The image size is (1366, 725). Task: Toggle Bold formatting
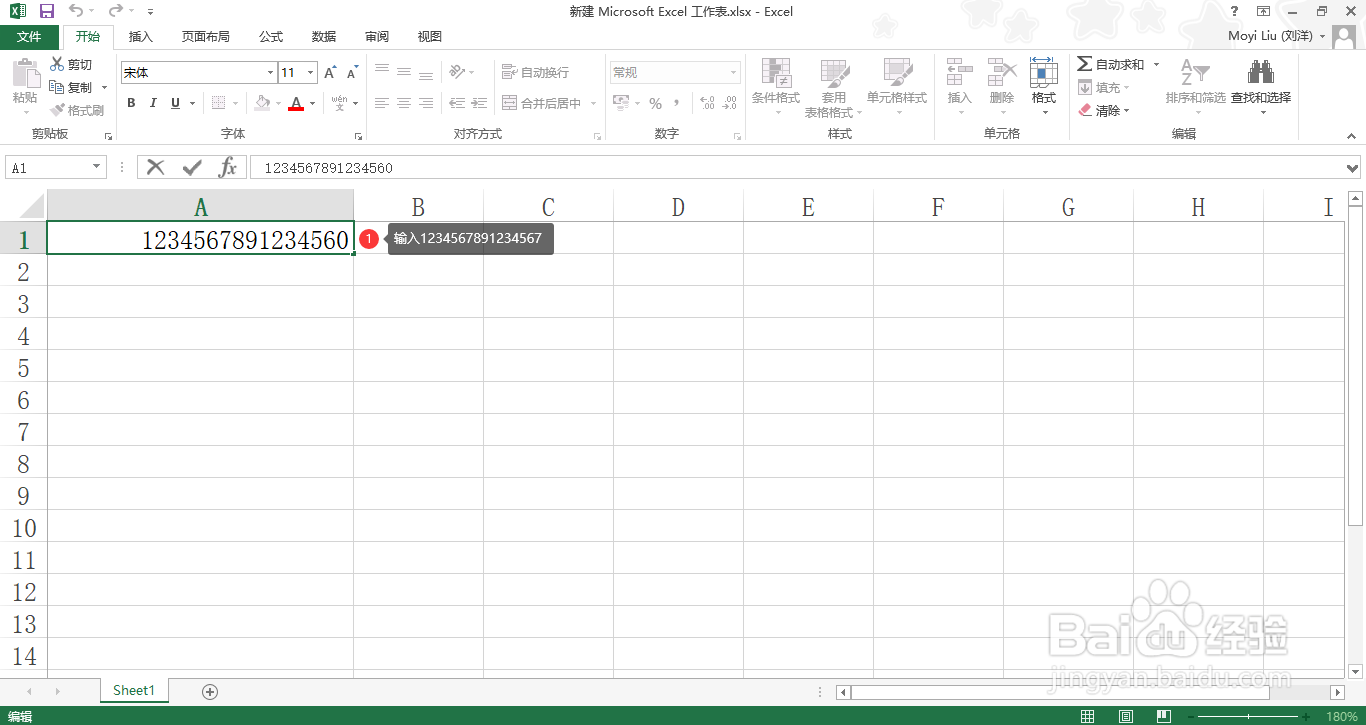point(131,103)
